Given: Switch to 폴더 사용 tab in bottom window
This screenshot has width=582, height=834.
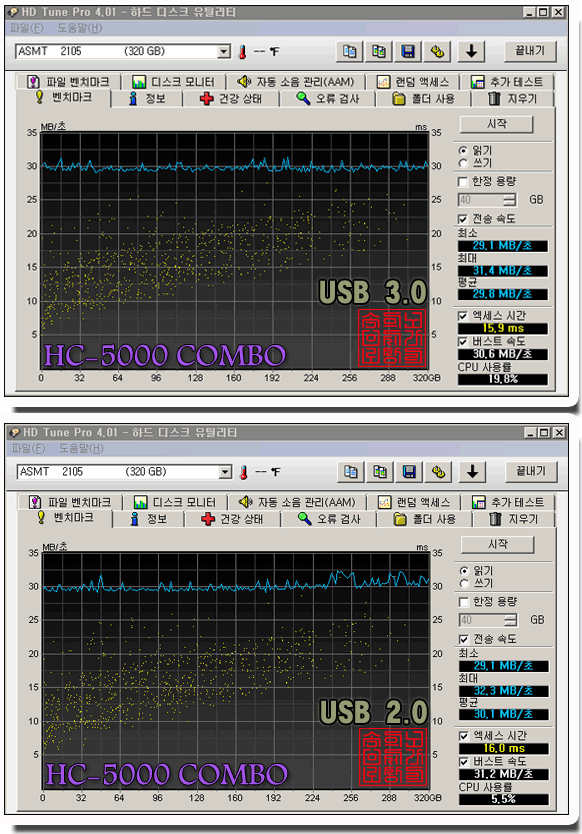Looking at the screenshot, I should click(x=425, y=519).
